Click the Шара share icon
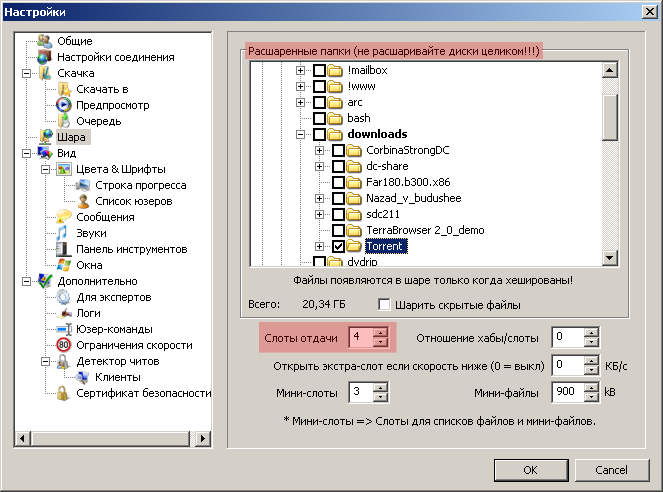This screenshot has height=492, width=663. (45, 137)
